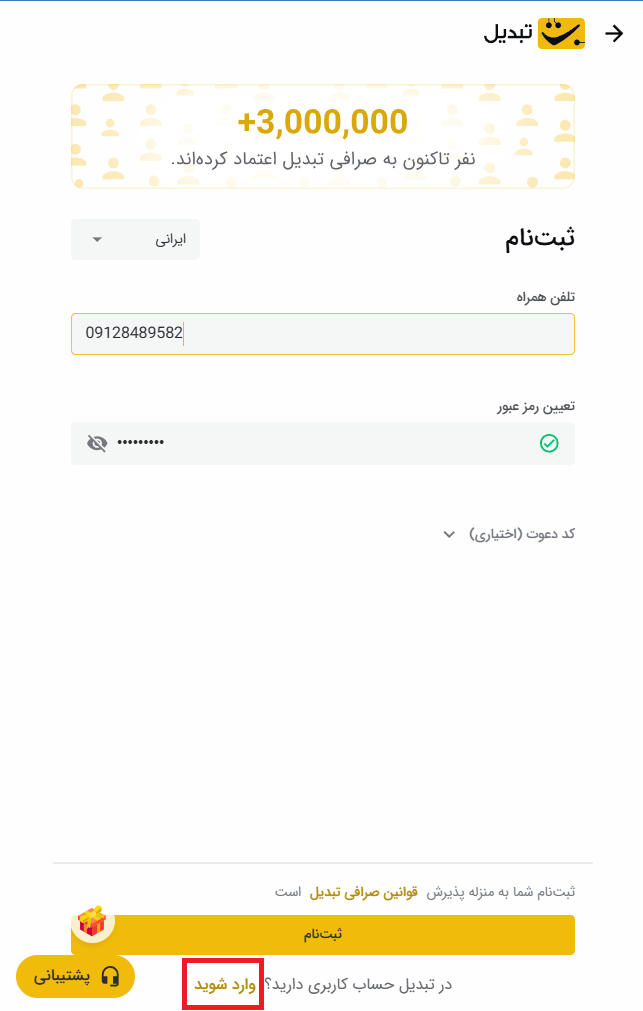Click the +3,000,000 users banner
The height and width of the screenshot is (1011, 643).
pyautogui.click(x=322, y=136)
